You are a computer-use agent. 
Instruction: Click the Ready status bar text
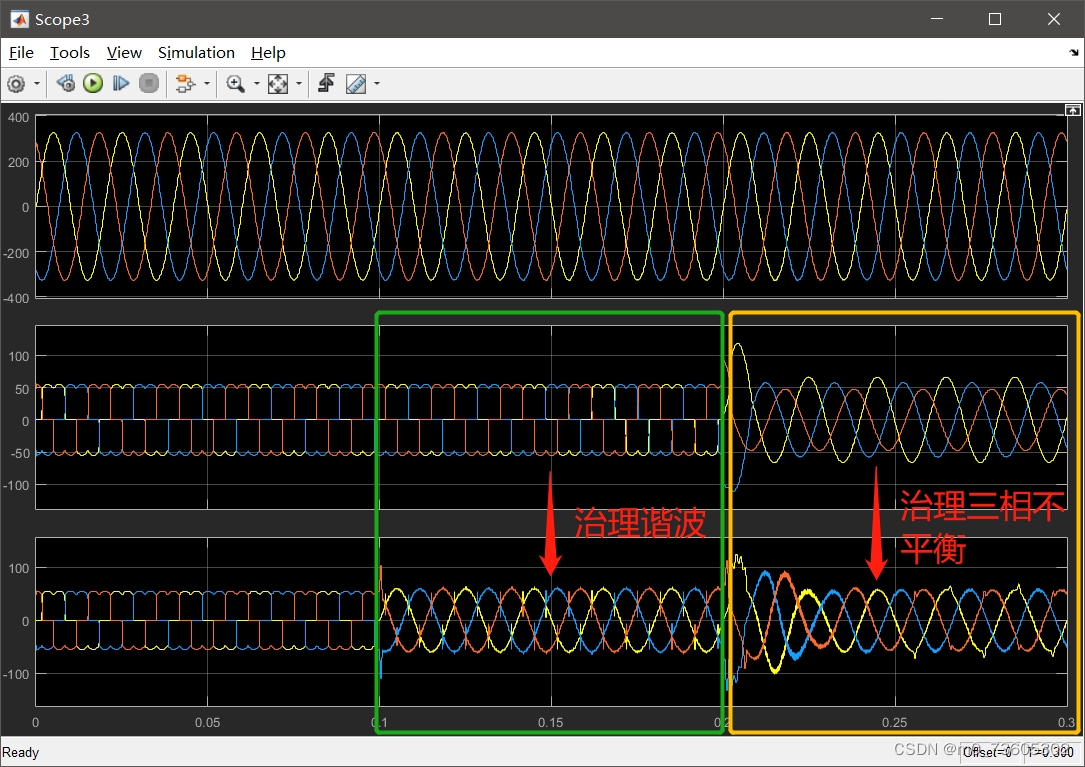point(20,752)
